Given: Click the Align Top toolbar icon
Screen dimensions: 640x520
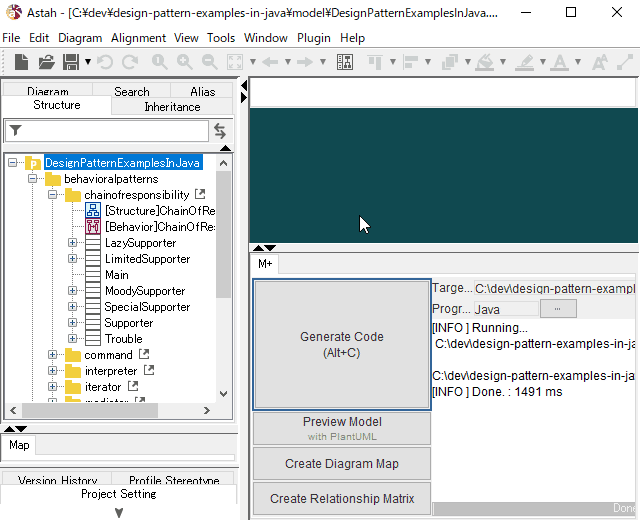Looking at the screenshot, I should (x=375, y=62).
